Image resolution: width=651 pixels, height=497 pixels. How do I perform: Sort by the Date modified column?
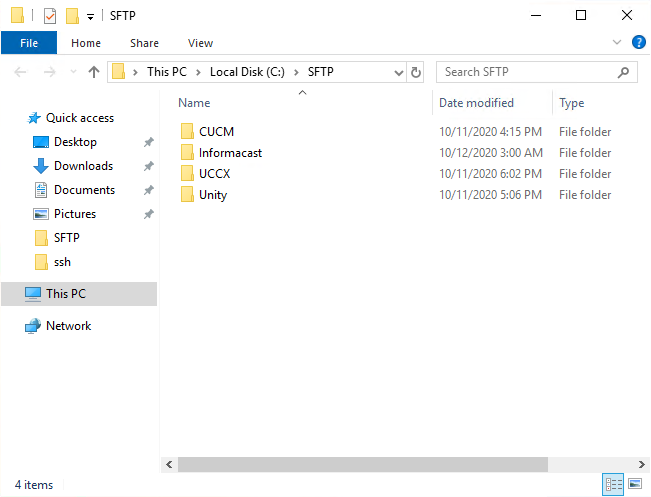pyautogui.click(x=476, y=103)
